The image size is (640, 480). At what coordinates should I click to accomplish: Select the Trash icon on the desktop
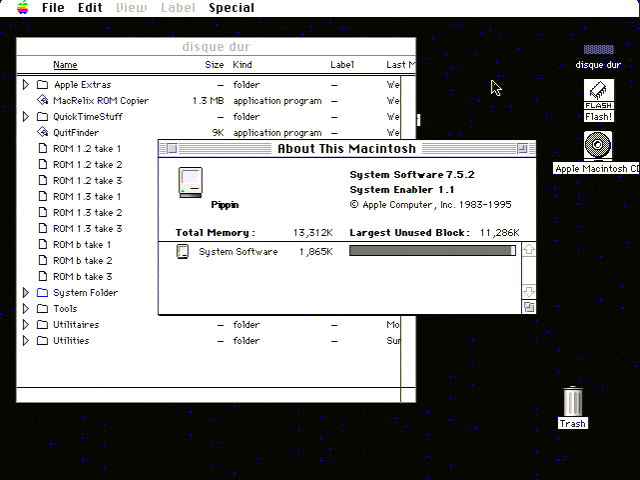click(573, 402)
